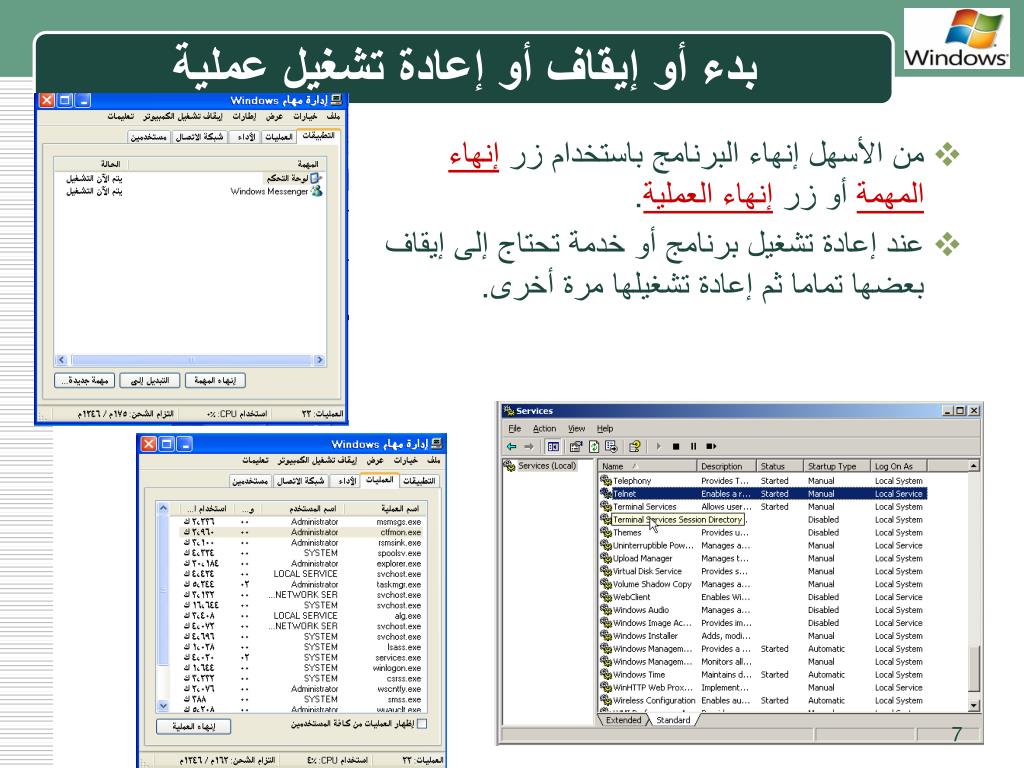The height and width of the screenshot is (768, 1024).
Task: Select Wireless Configuration service row
Action: (x=763, y=700)
